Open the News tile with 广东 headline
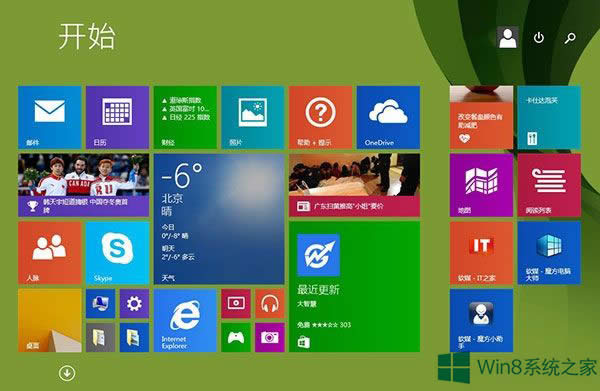600x391 pixels. coord(354,185)
